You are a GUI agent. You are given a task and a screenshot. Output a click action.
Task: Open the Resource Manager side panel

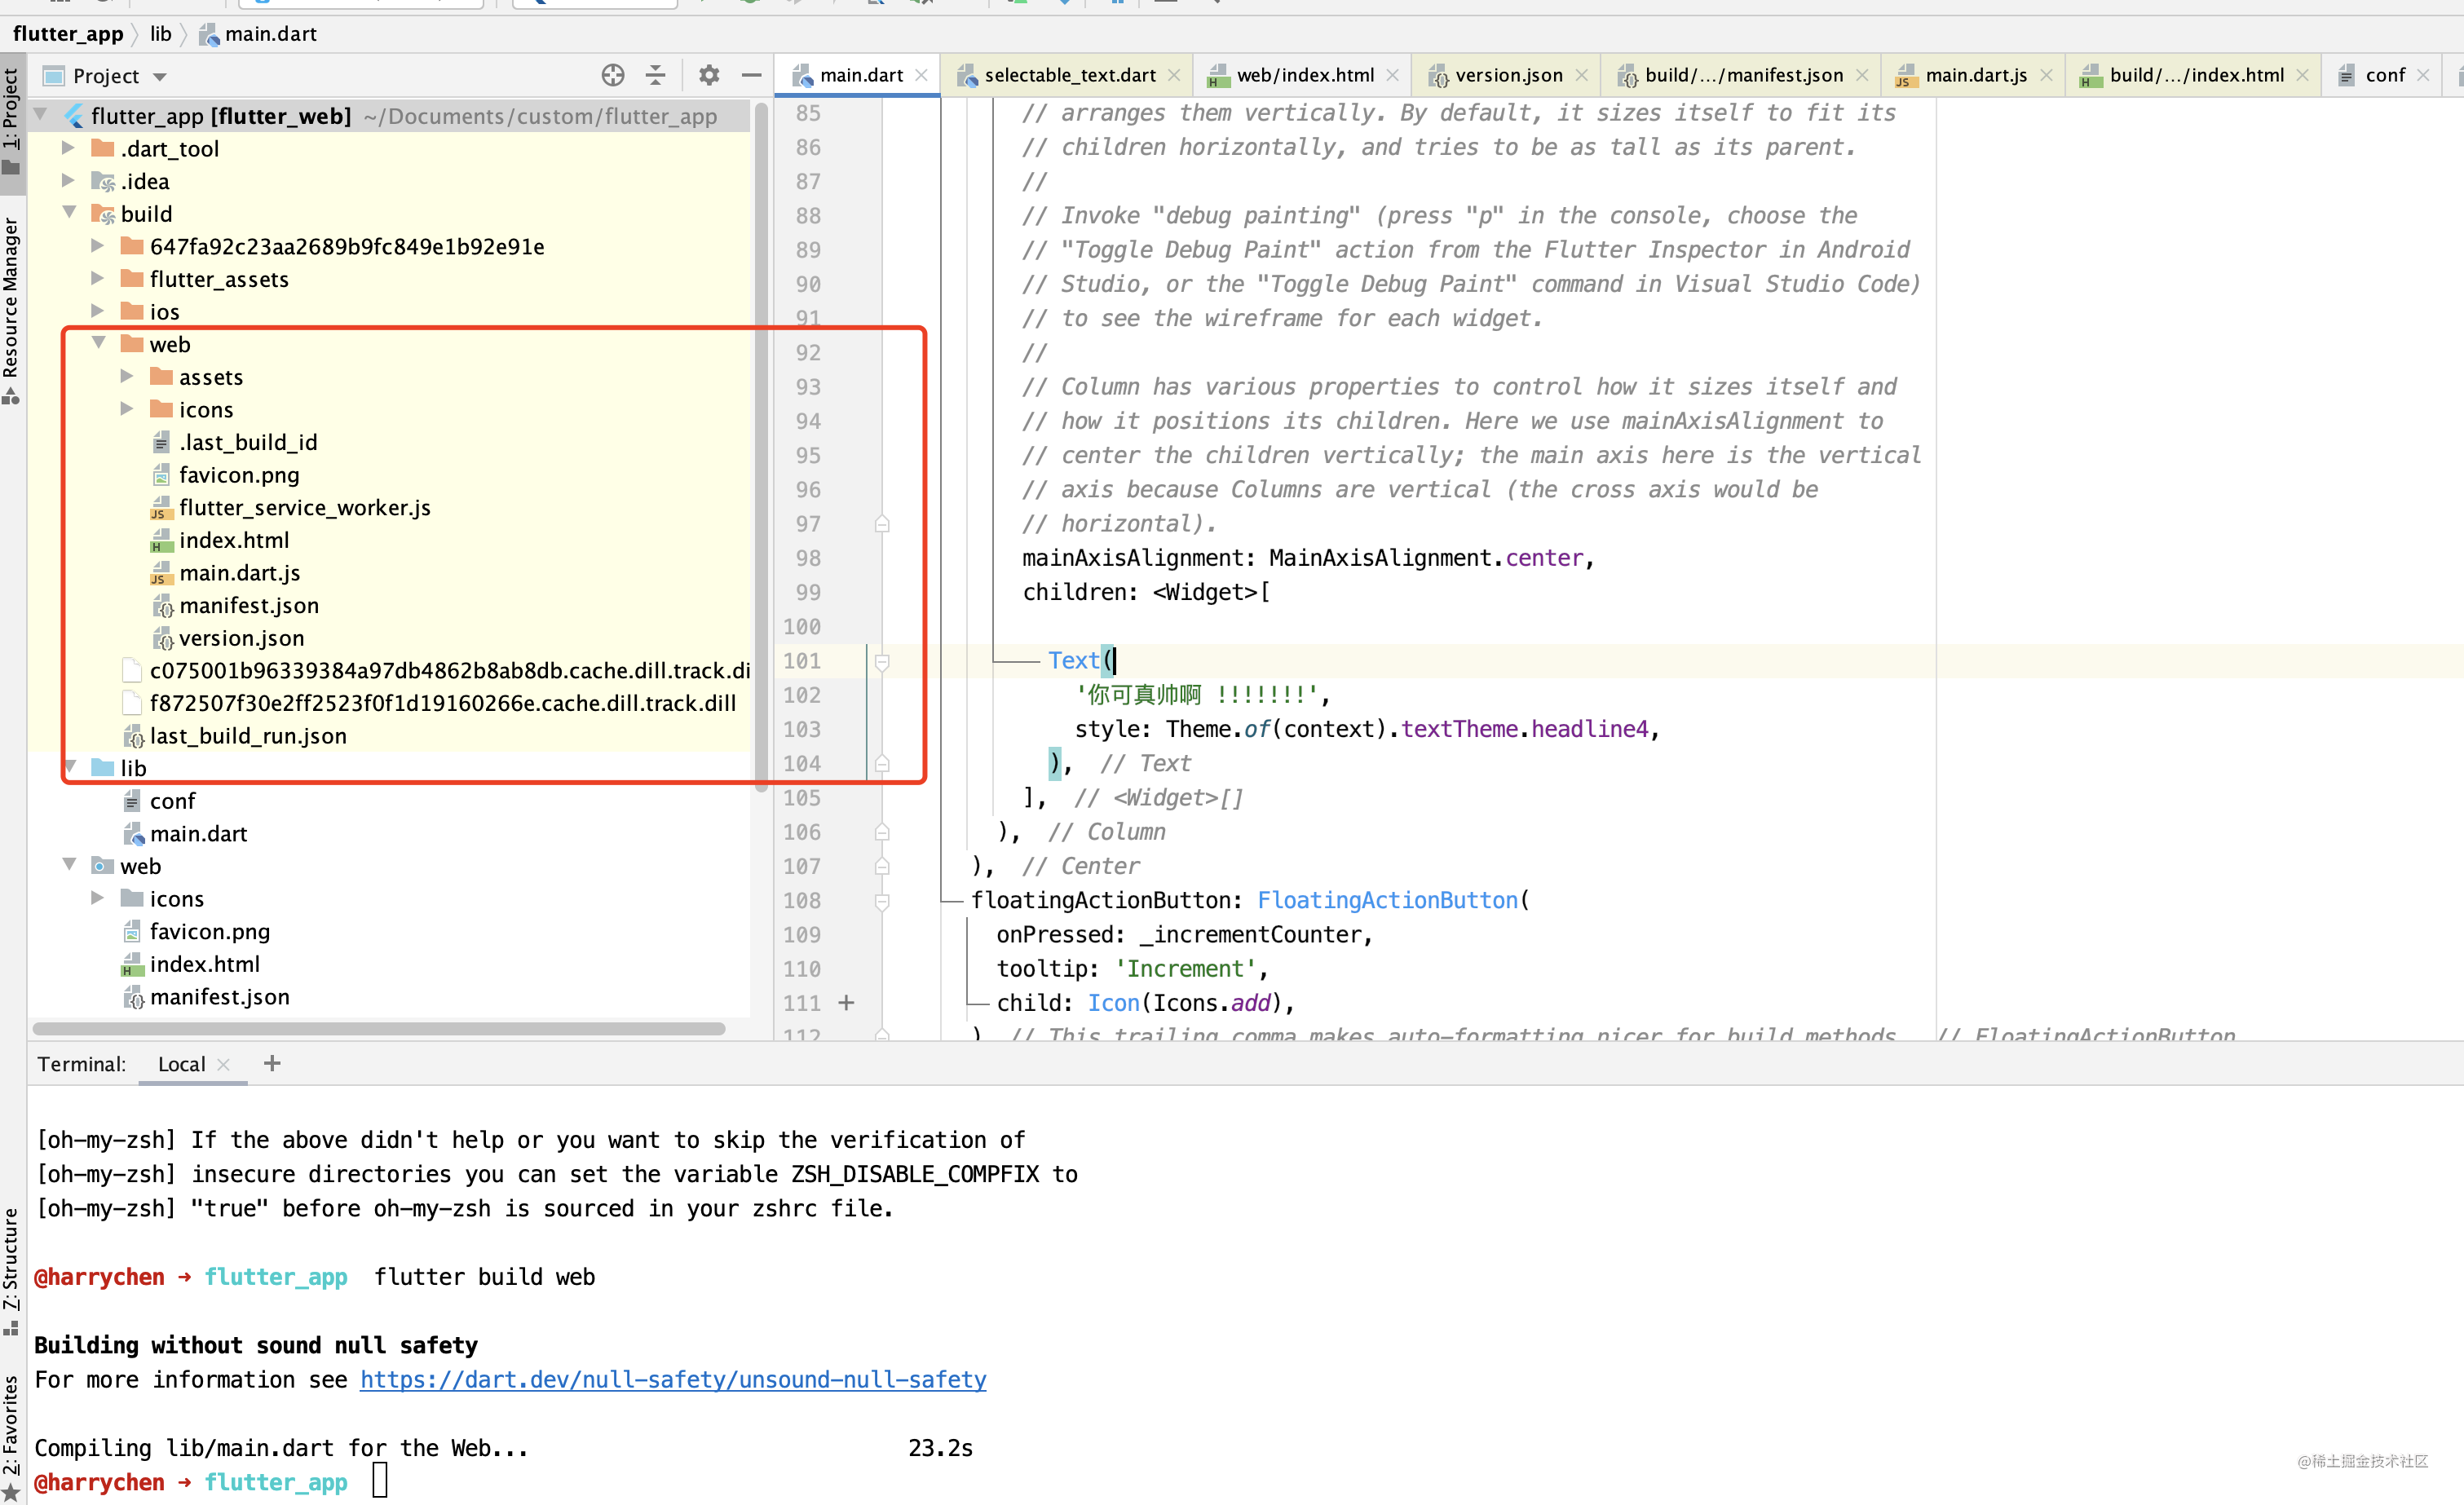tap(11, 309)
